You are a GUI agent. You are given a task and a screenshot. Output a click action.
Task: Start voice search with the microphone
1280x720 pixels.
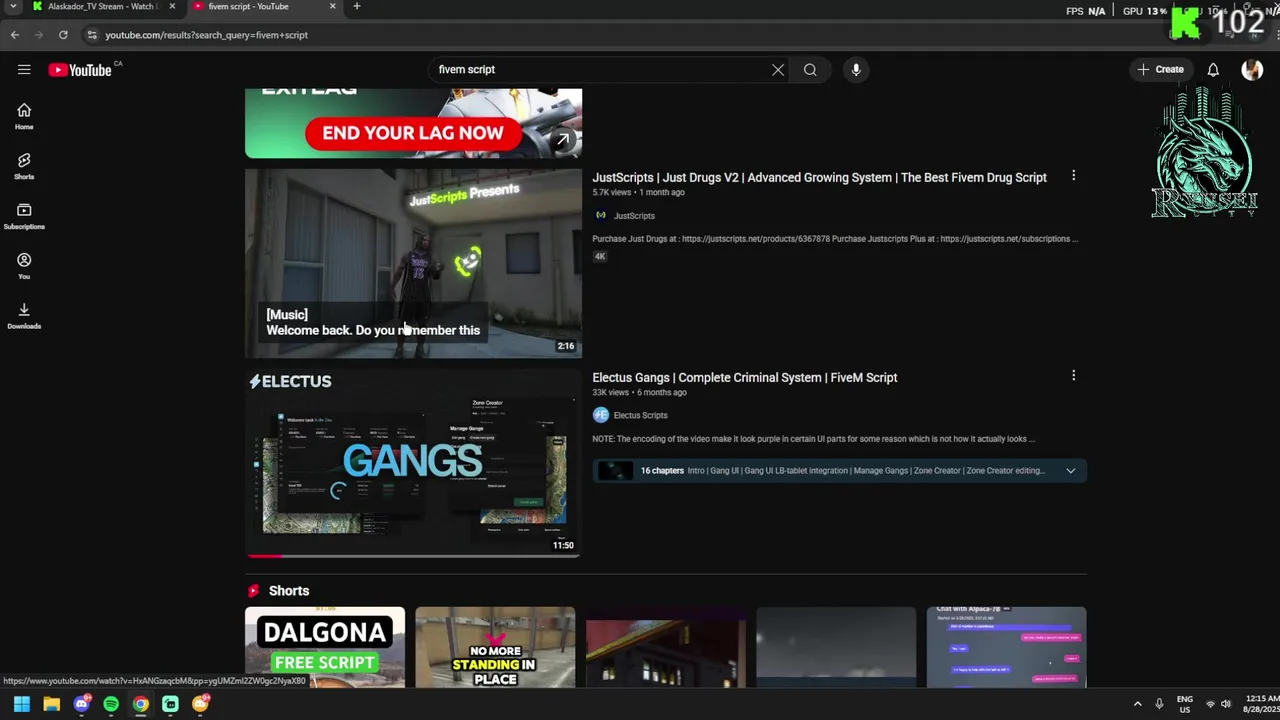click(856, 70)
